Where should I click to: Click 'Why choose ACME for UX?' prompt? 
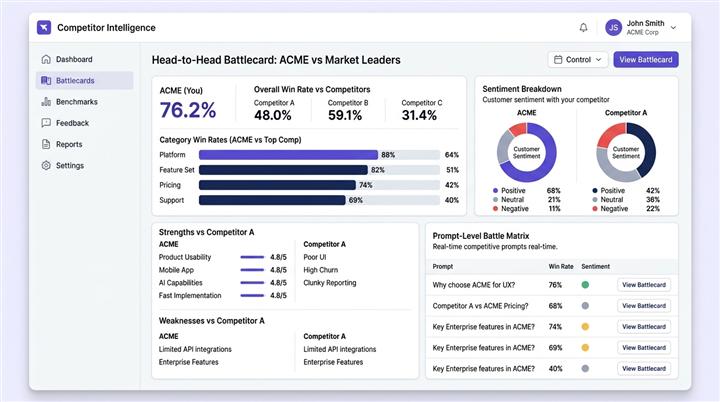point(474,285)
